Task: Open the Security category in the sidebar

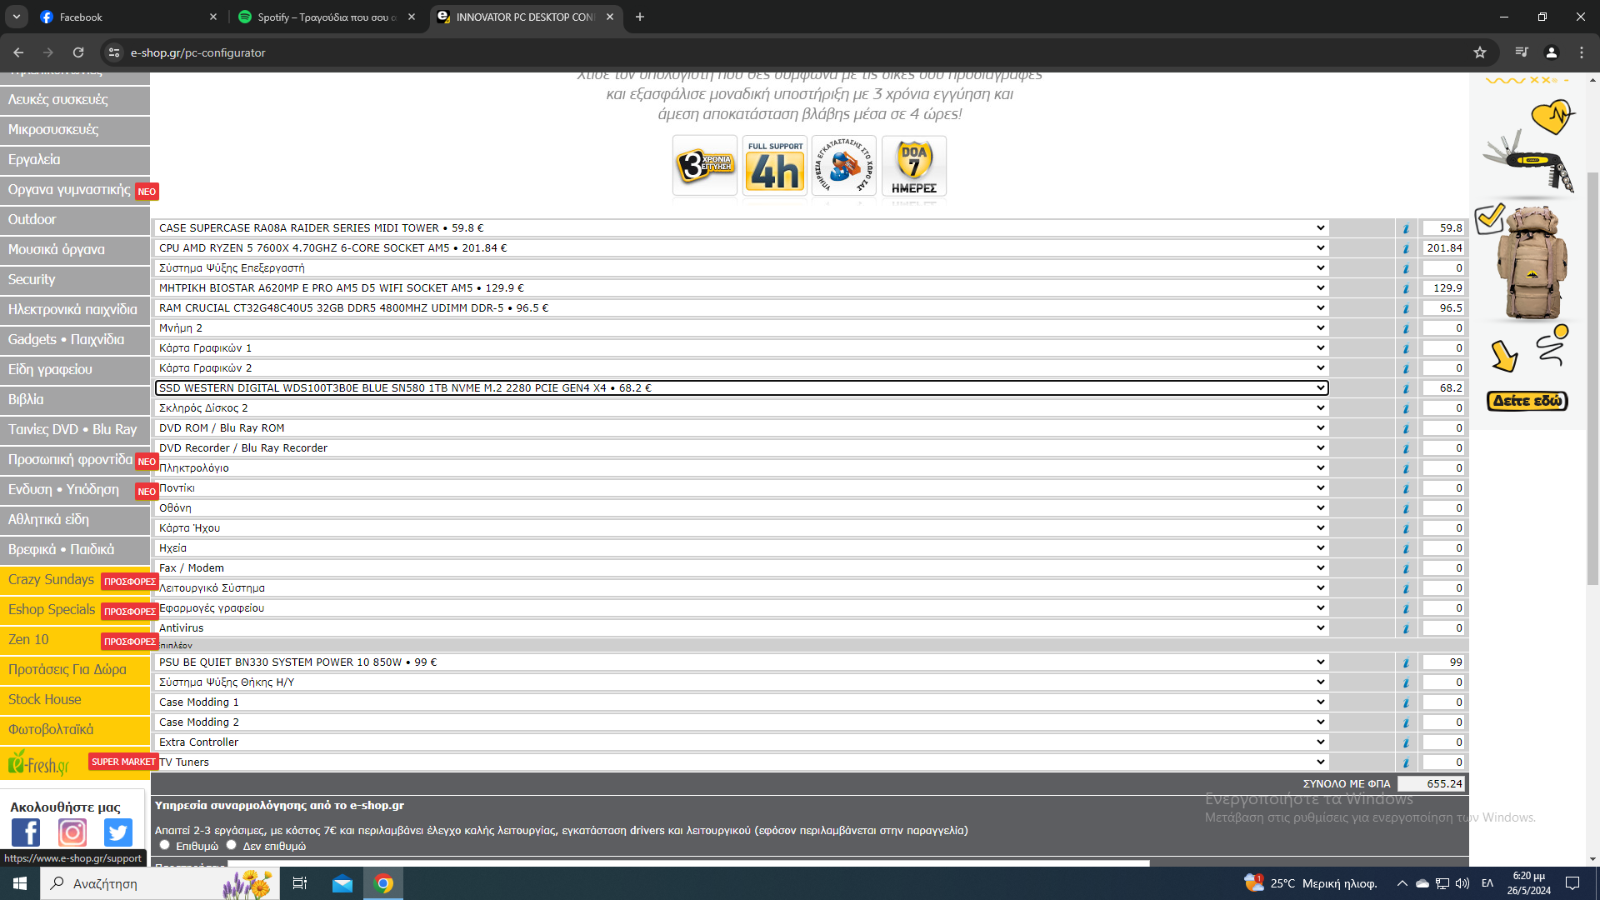Action: [75, 280]
